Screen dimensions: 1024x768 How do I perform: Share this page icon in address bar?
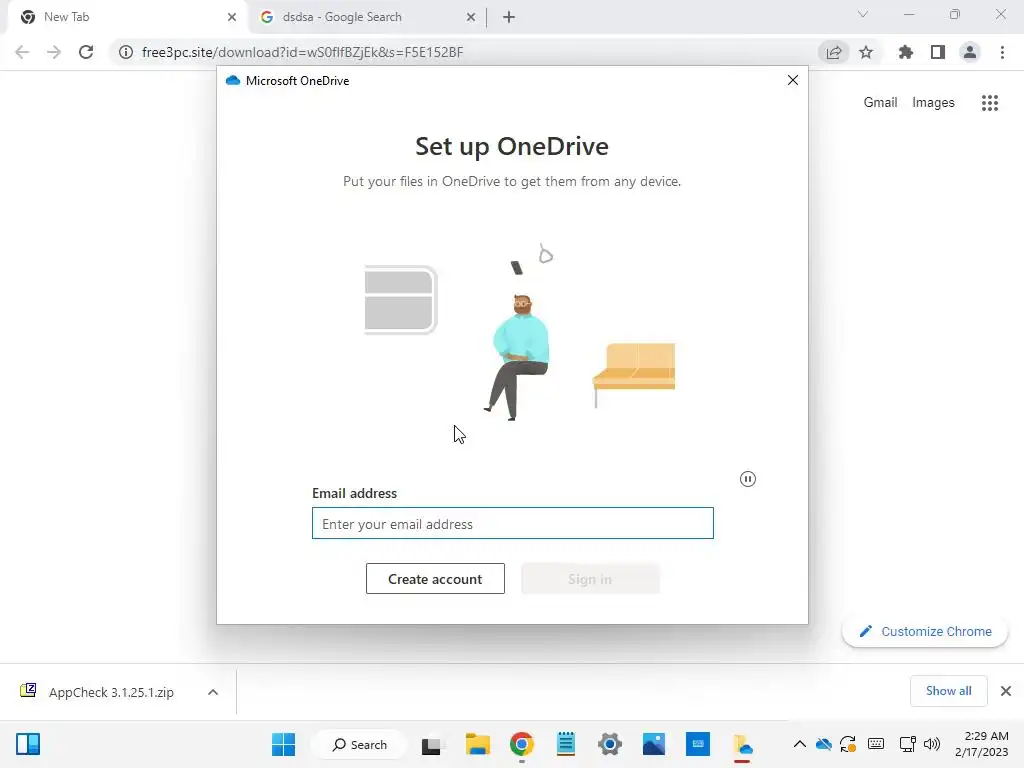pos(834,52)
